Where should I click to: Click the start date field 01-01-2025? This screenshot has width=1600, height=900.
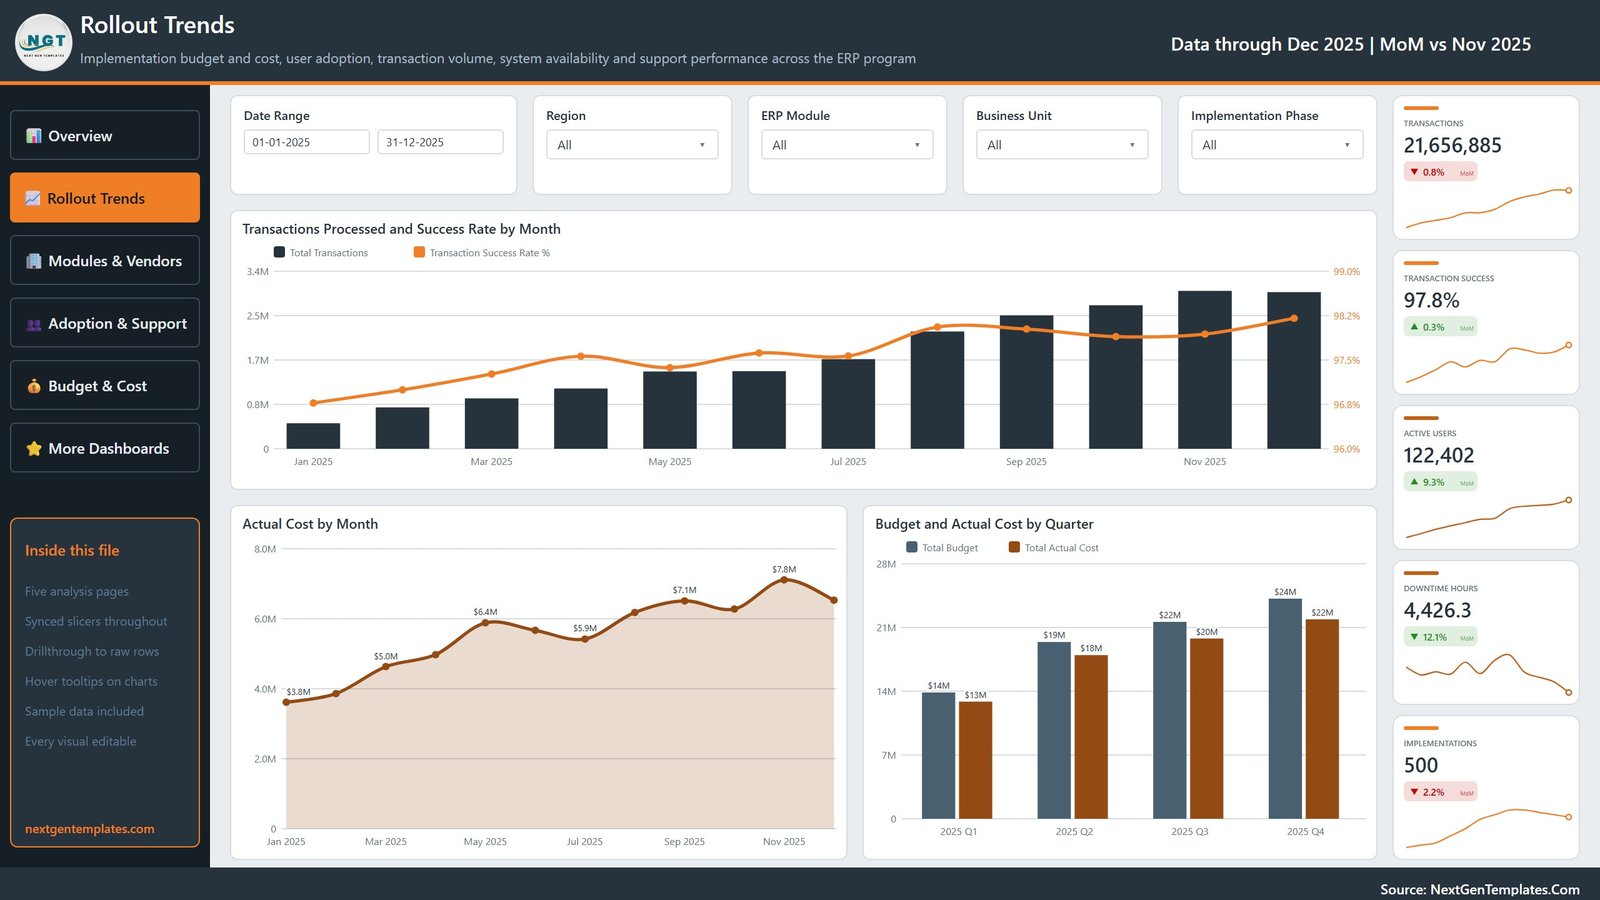pos(307,142)
